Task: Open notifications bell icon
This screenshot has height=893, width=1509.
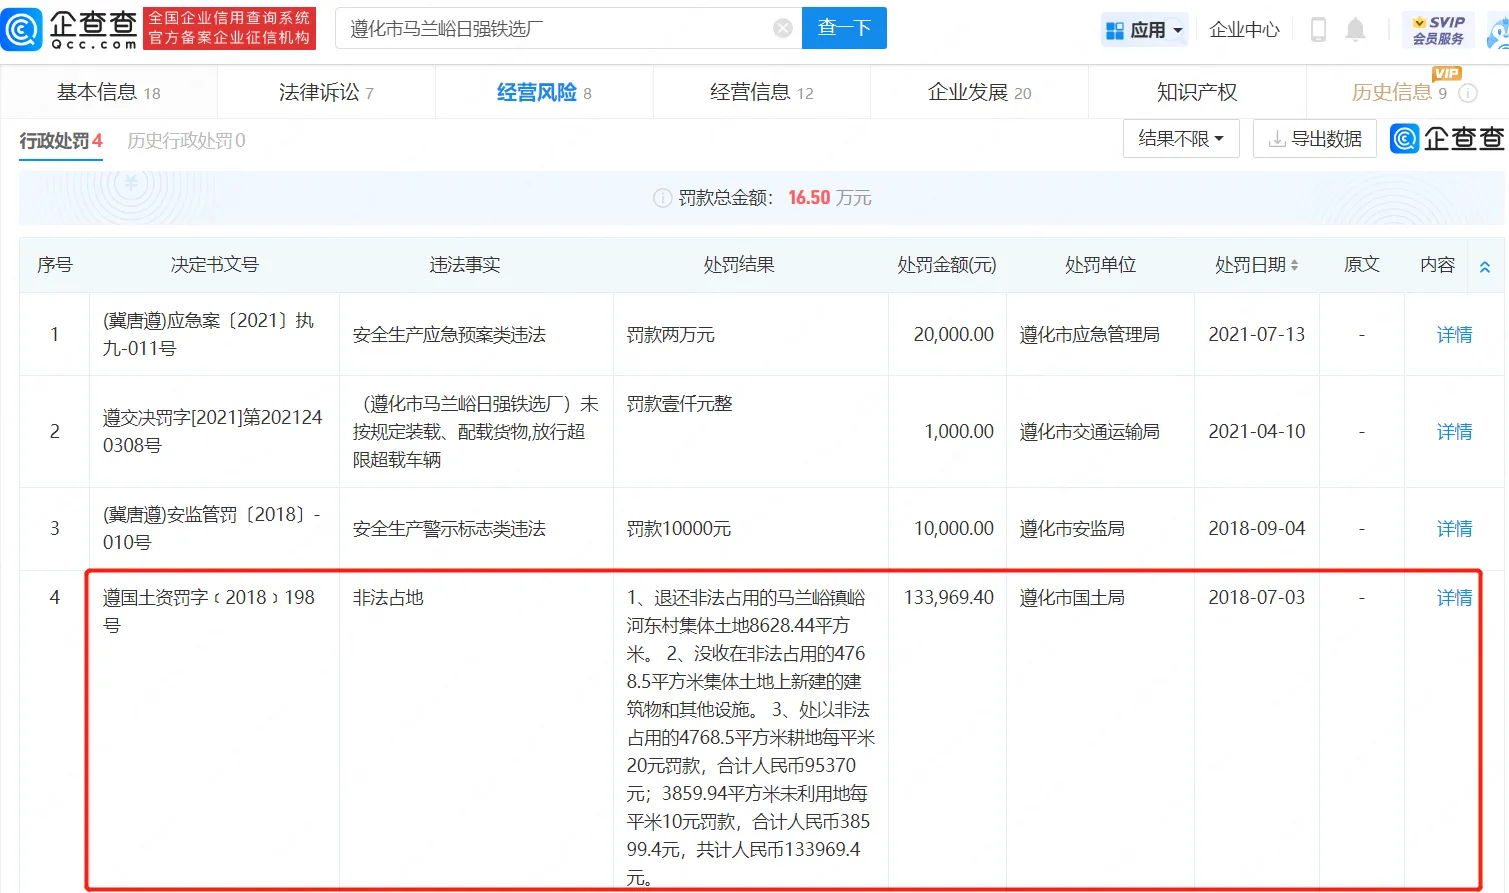Action: coord(1355,30)
